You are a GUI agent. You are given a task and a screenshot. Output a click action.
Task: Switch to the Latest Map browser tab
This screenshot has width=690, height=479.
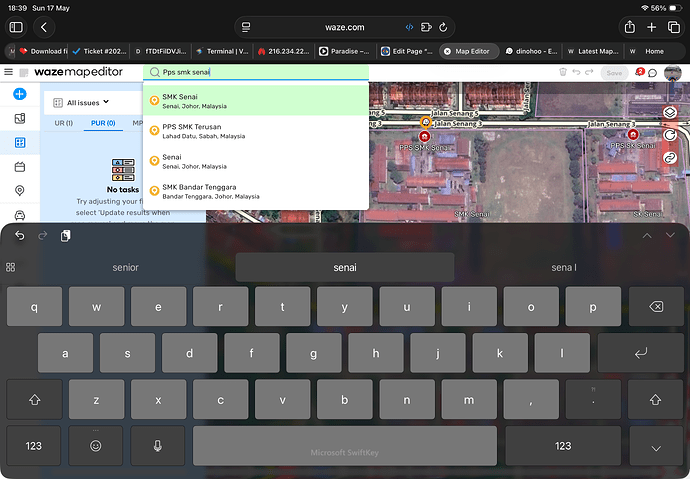tap(593, 51)
